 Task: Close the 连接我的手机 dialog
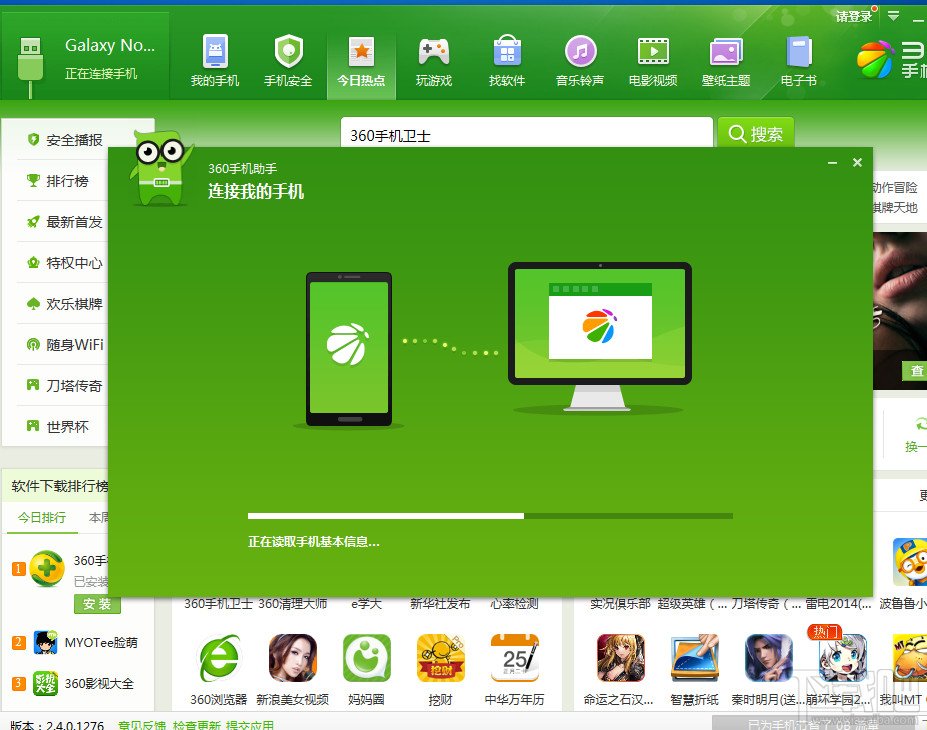(x=857, y=163)
